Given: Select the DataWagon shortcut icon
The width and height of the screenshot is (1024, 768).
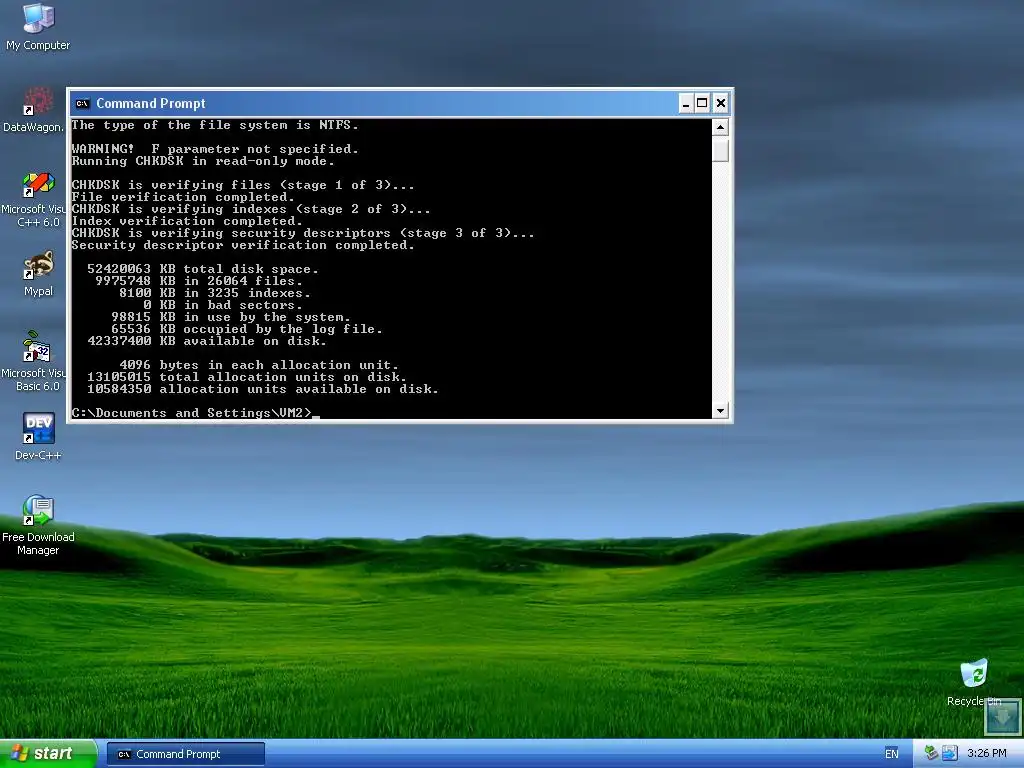Looking at the screenshot, I should pyautogui.click(x=36, y=108).
